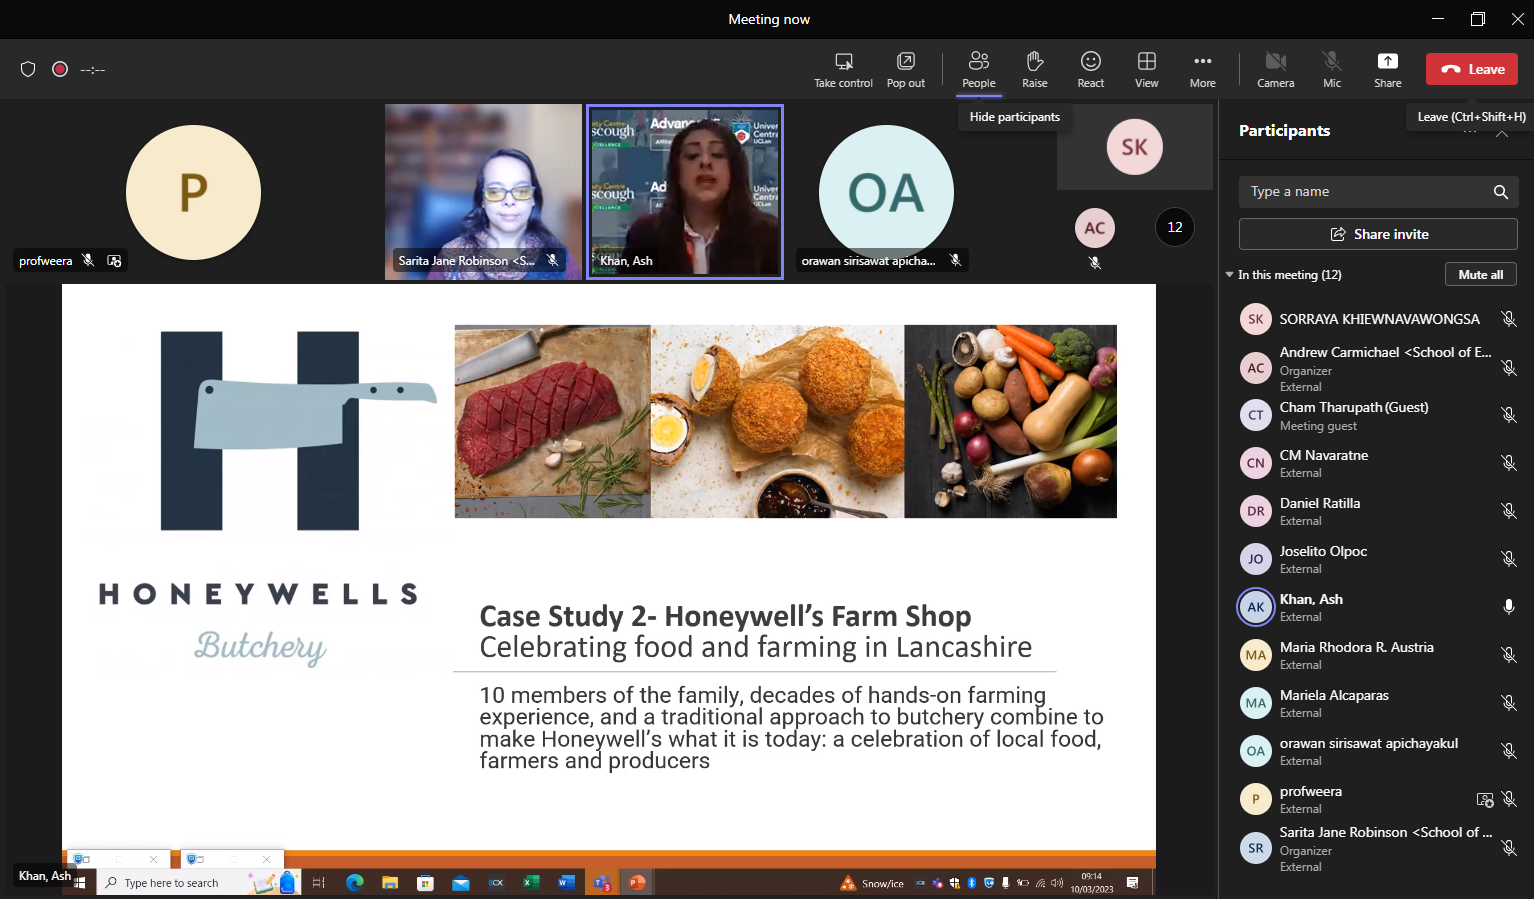Select the AK avatar for Khan, Ash
1534x899 pixels.
pos(1256,607)
